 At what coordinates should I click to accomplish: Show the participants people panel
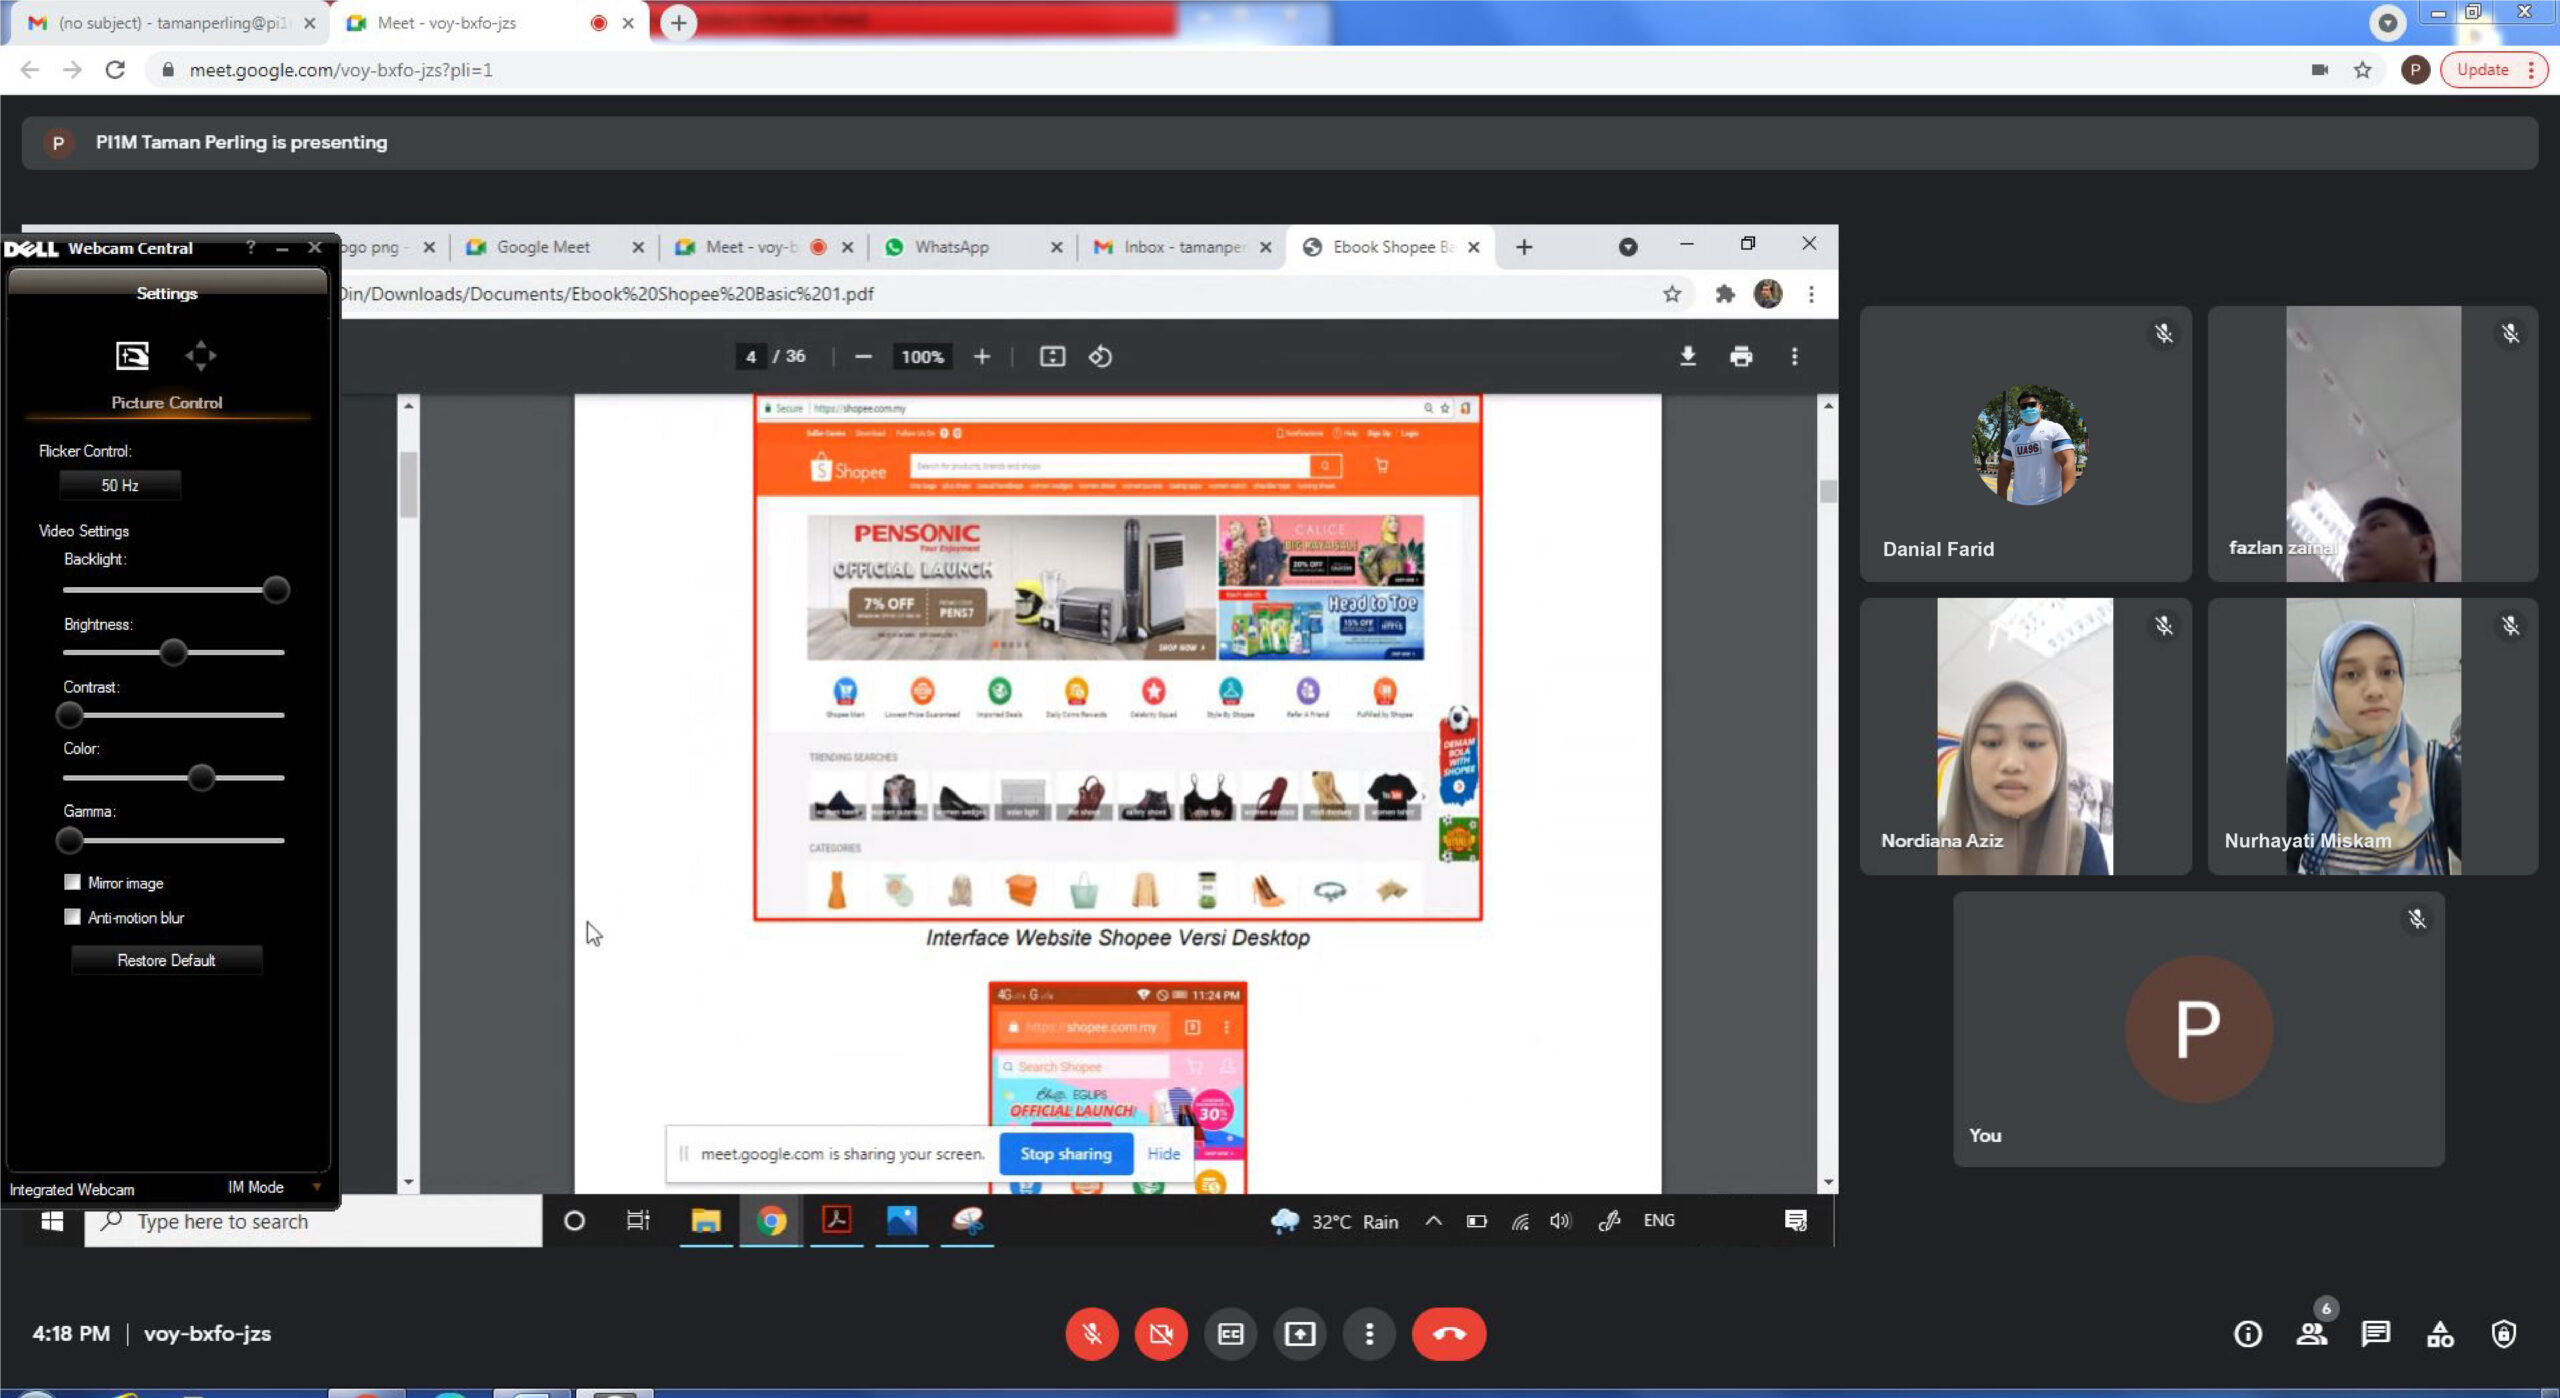[x=2311, y=1333]
